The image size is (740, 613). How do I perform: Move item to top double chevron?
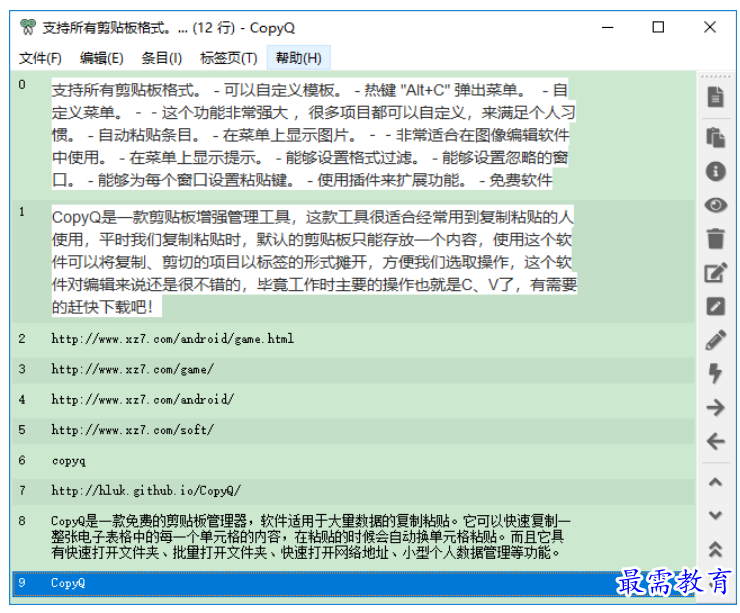[715, 549]
